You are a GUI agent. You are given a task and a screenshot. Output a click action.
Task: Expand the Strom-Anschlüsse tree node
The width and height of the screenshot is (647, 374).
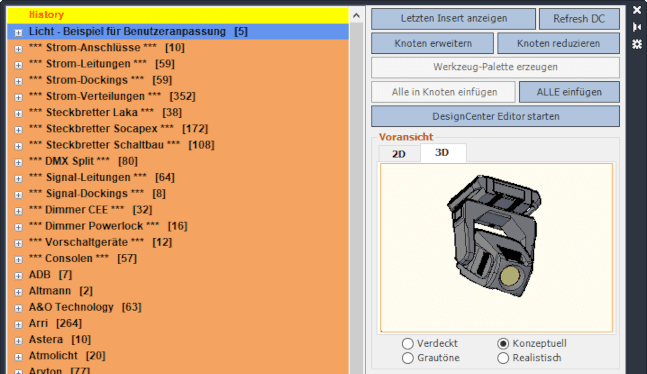point(18,49)
